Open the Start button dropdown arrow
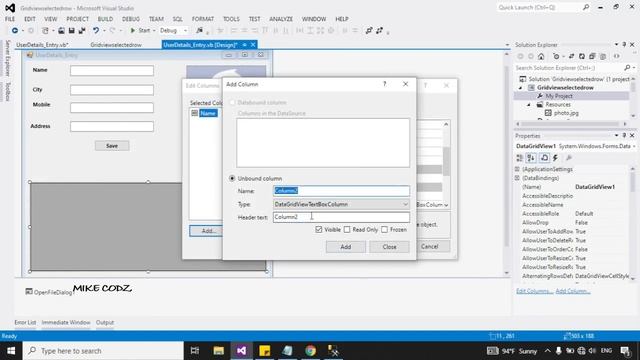This screenshot has width=640, height=360. [154, 31]
